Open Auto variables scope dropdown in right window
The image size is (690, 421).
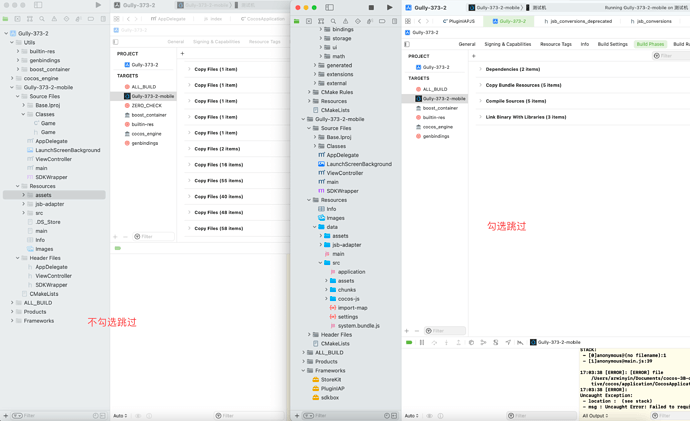pos(411,416)
